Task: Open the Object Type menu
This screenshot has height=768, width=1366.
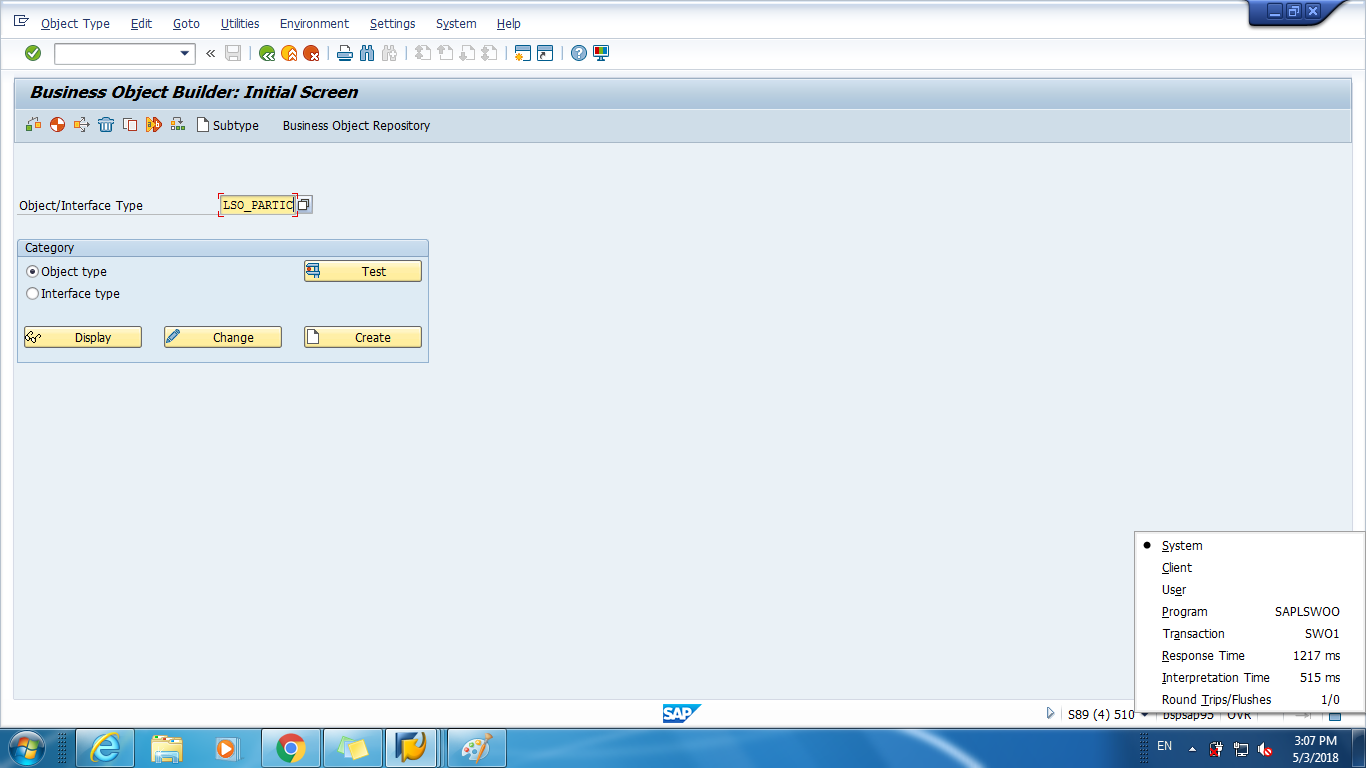Action: [x=75, y=23]
